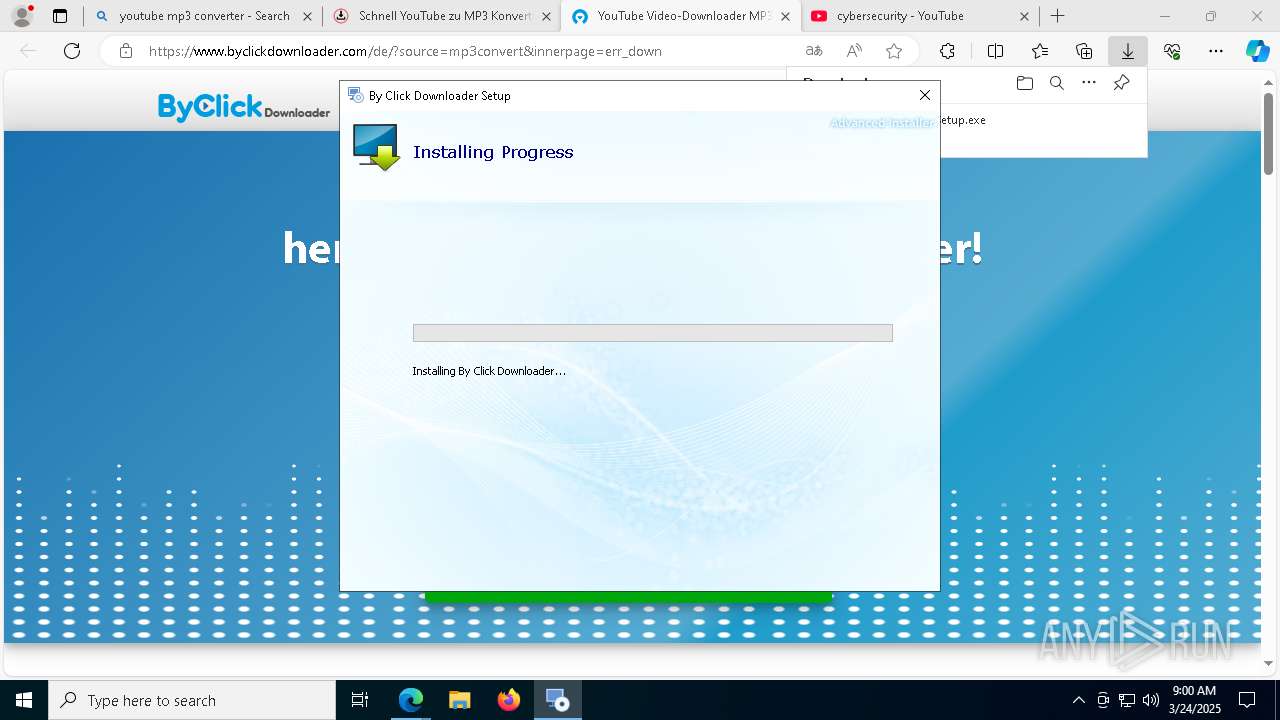
Task: Toggle the Downloads toolbar button
Action: pyautogui.click(x=1128, y=51)
